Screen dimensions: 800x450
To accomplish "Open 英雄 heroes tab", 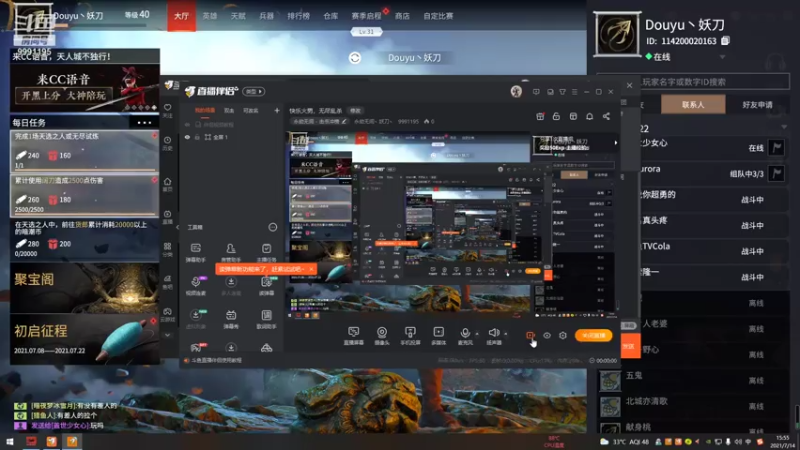I will [210, 16].
